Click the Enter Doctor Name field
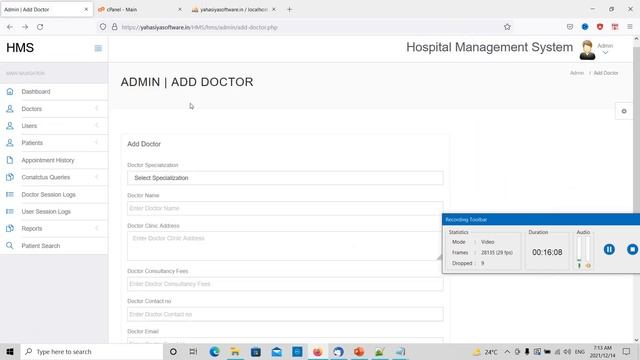The image size is (640, 360). coord(285,208)
